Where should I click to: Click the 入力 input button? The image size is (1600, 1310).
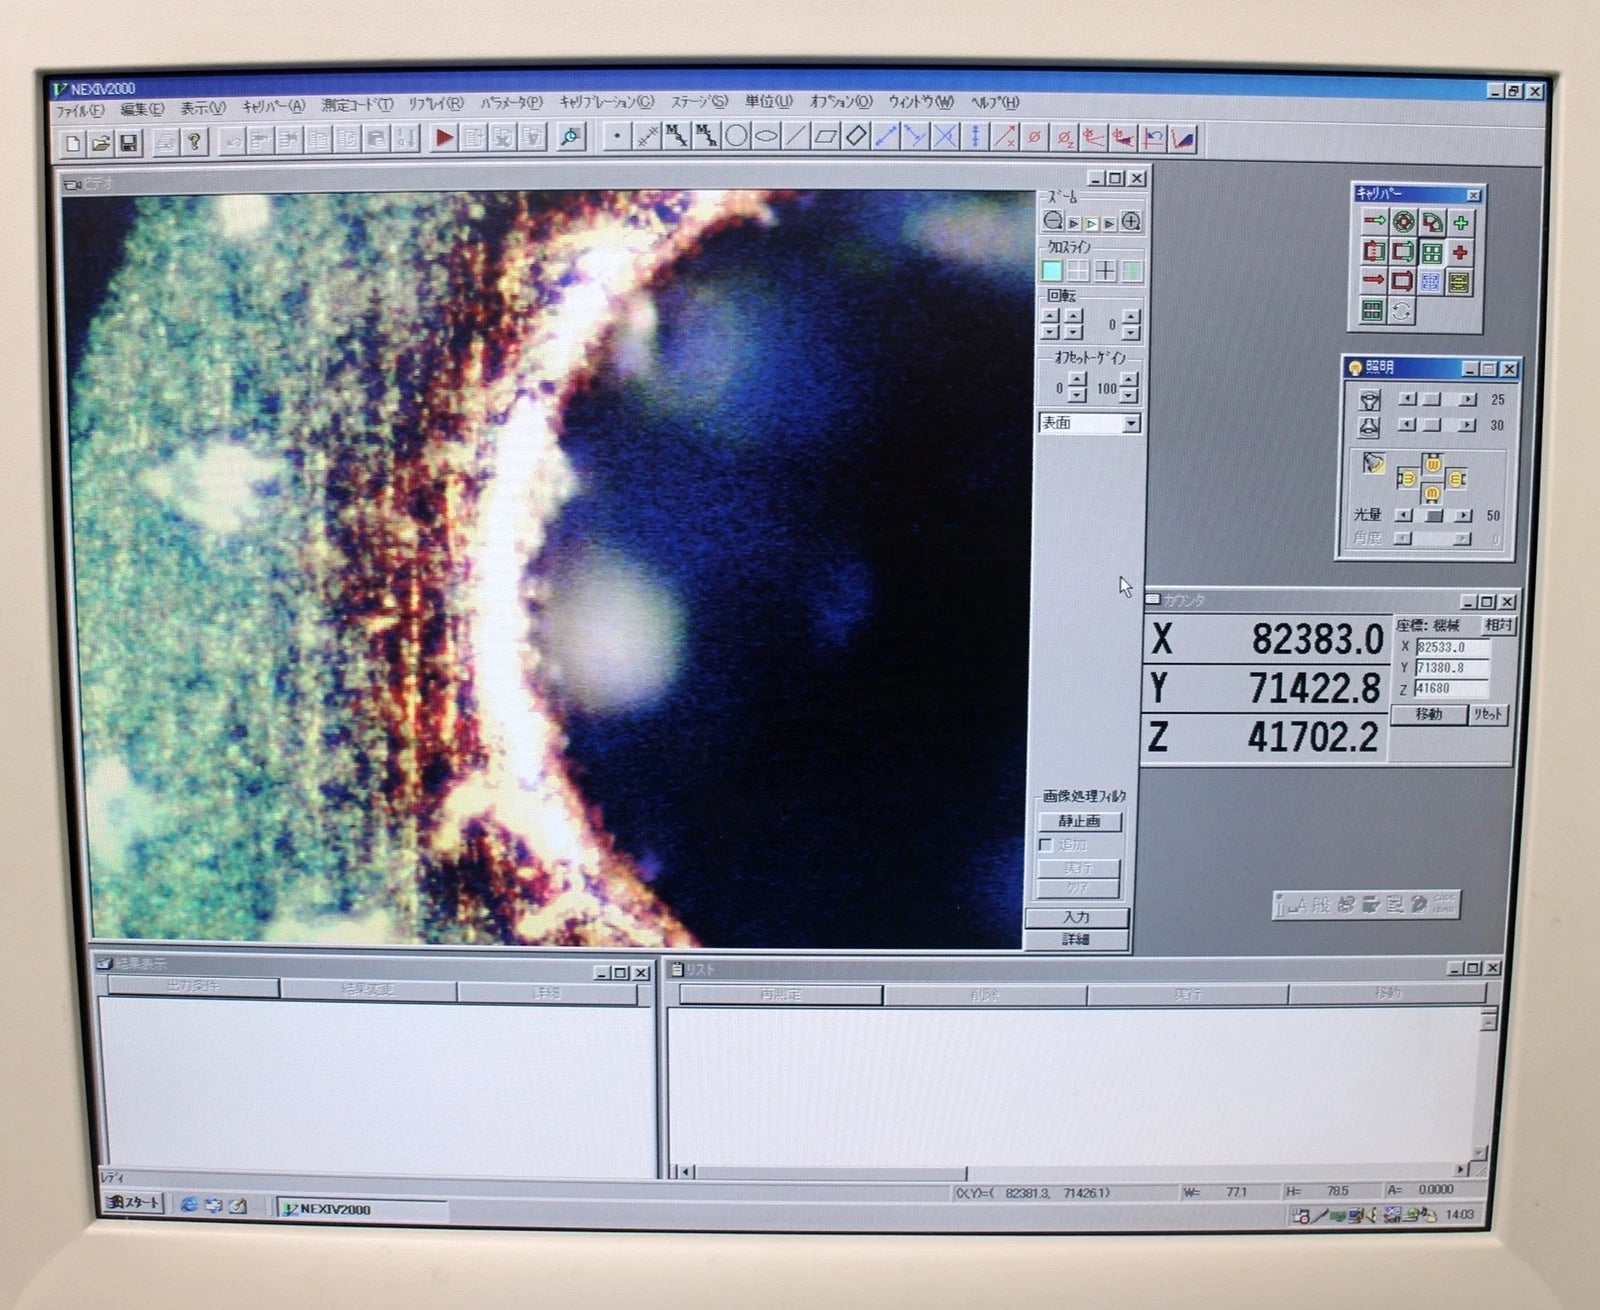click(x=1077, y=917)
